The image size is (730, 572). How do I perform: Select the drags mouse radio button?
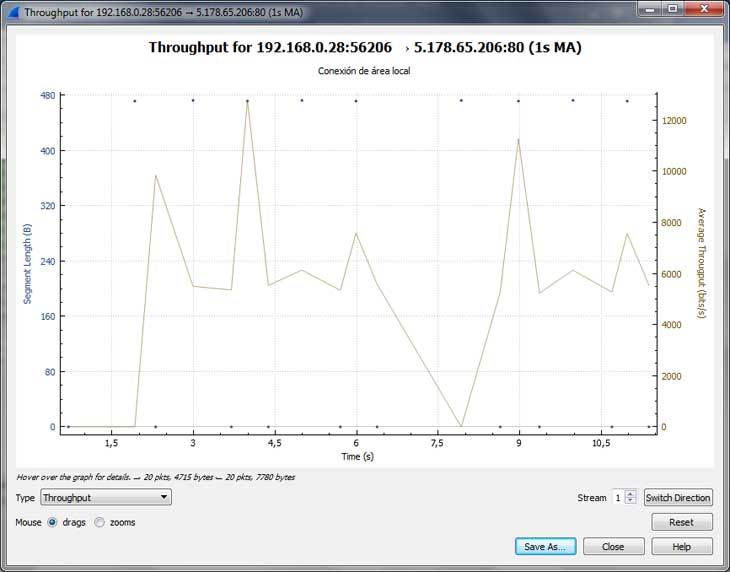pos(52,522)
